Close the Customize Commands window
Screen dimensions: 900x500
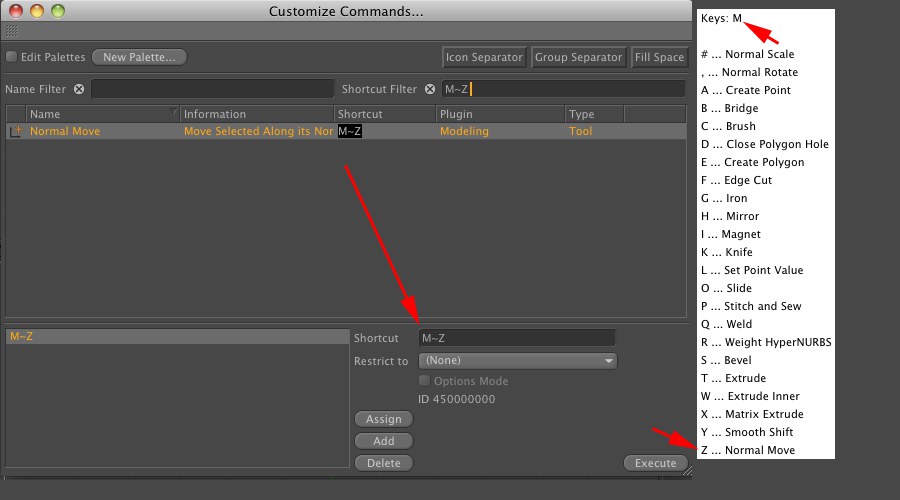coord(16,11)
